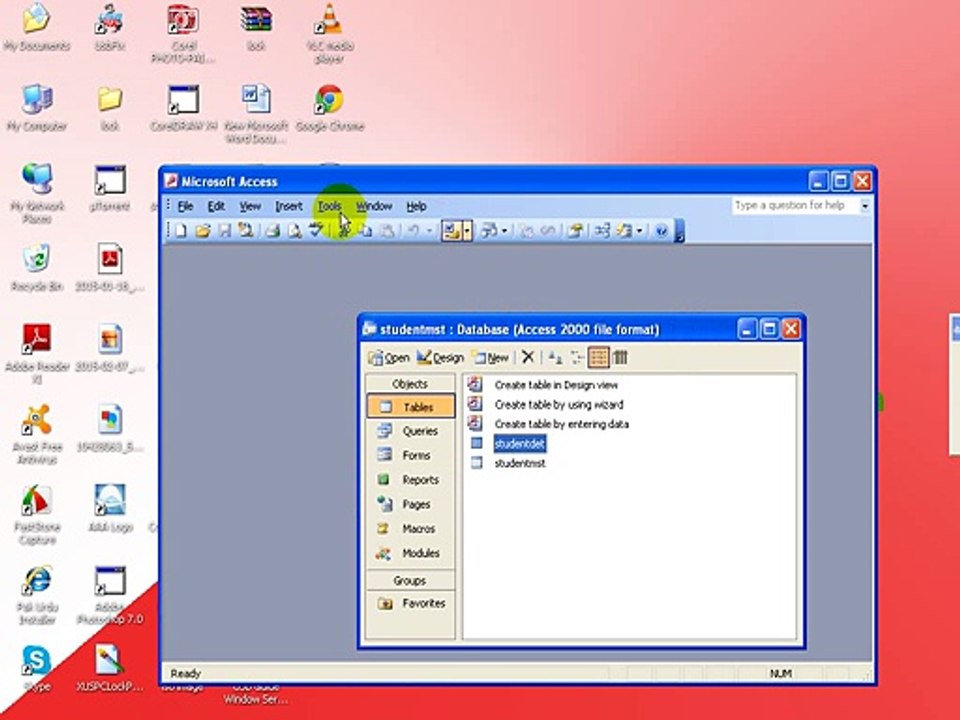
Task: Click the VLC media player desktop icon
Action: 329,20
